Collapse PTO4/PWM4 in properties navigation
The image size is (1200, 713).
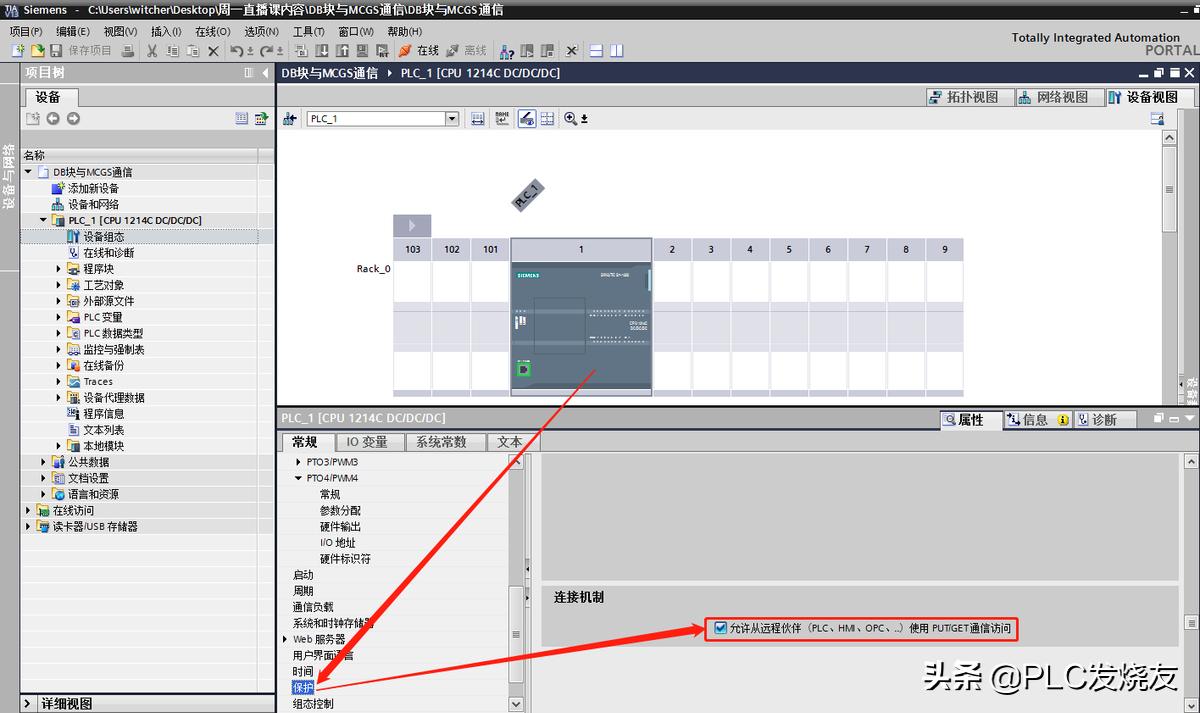298,478
